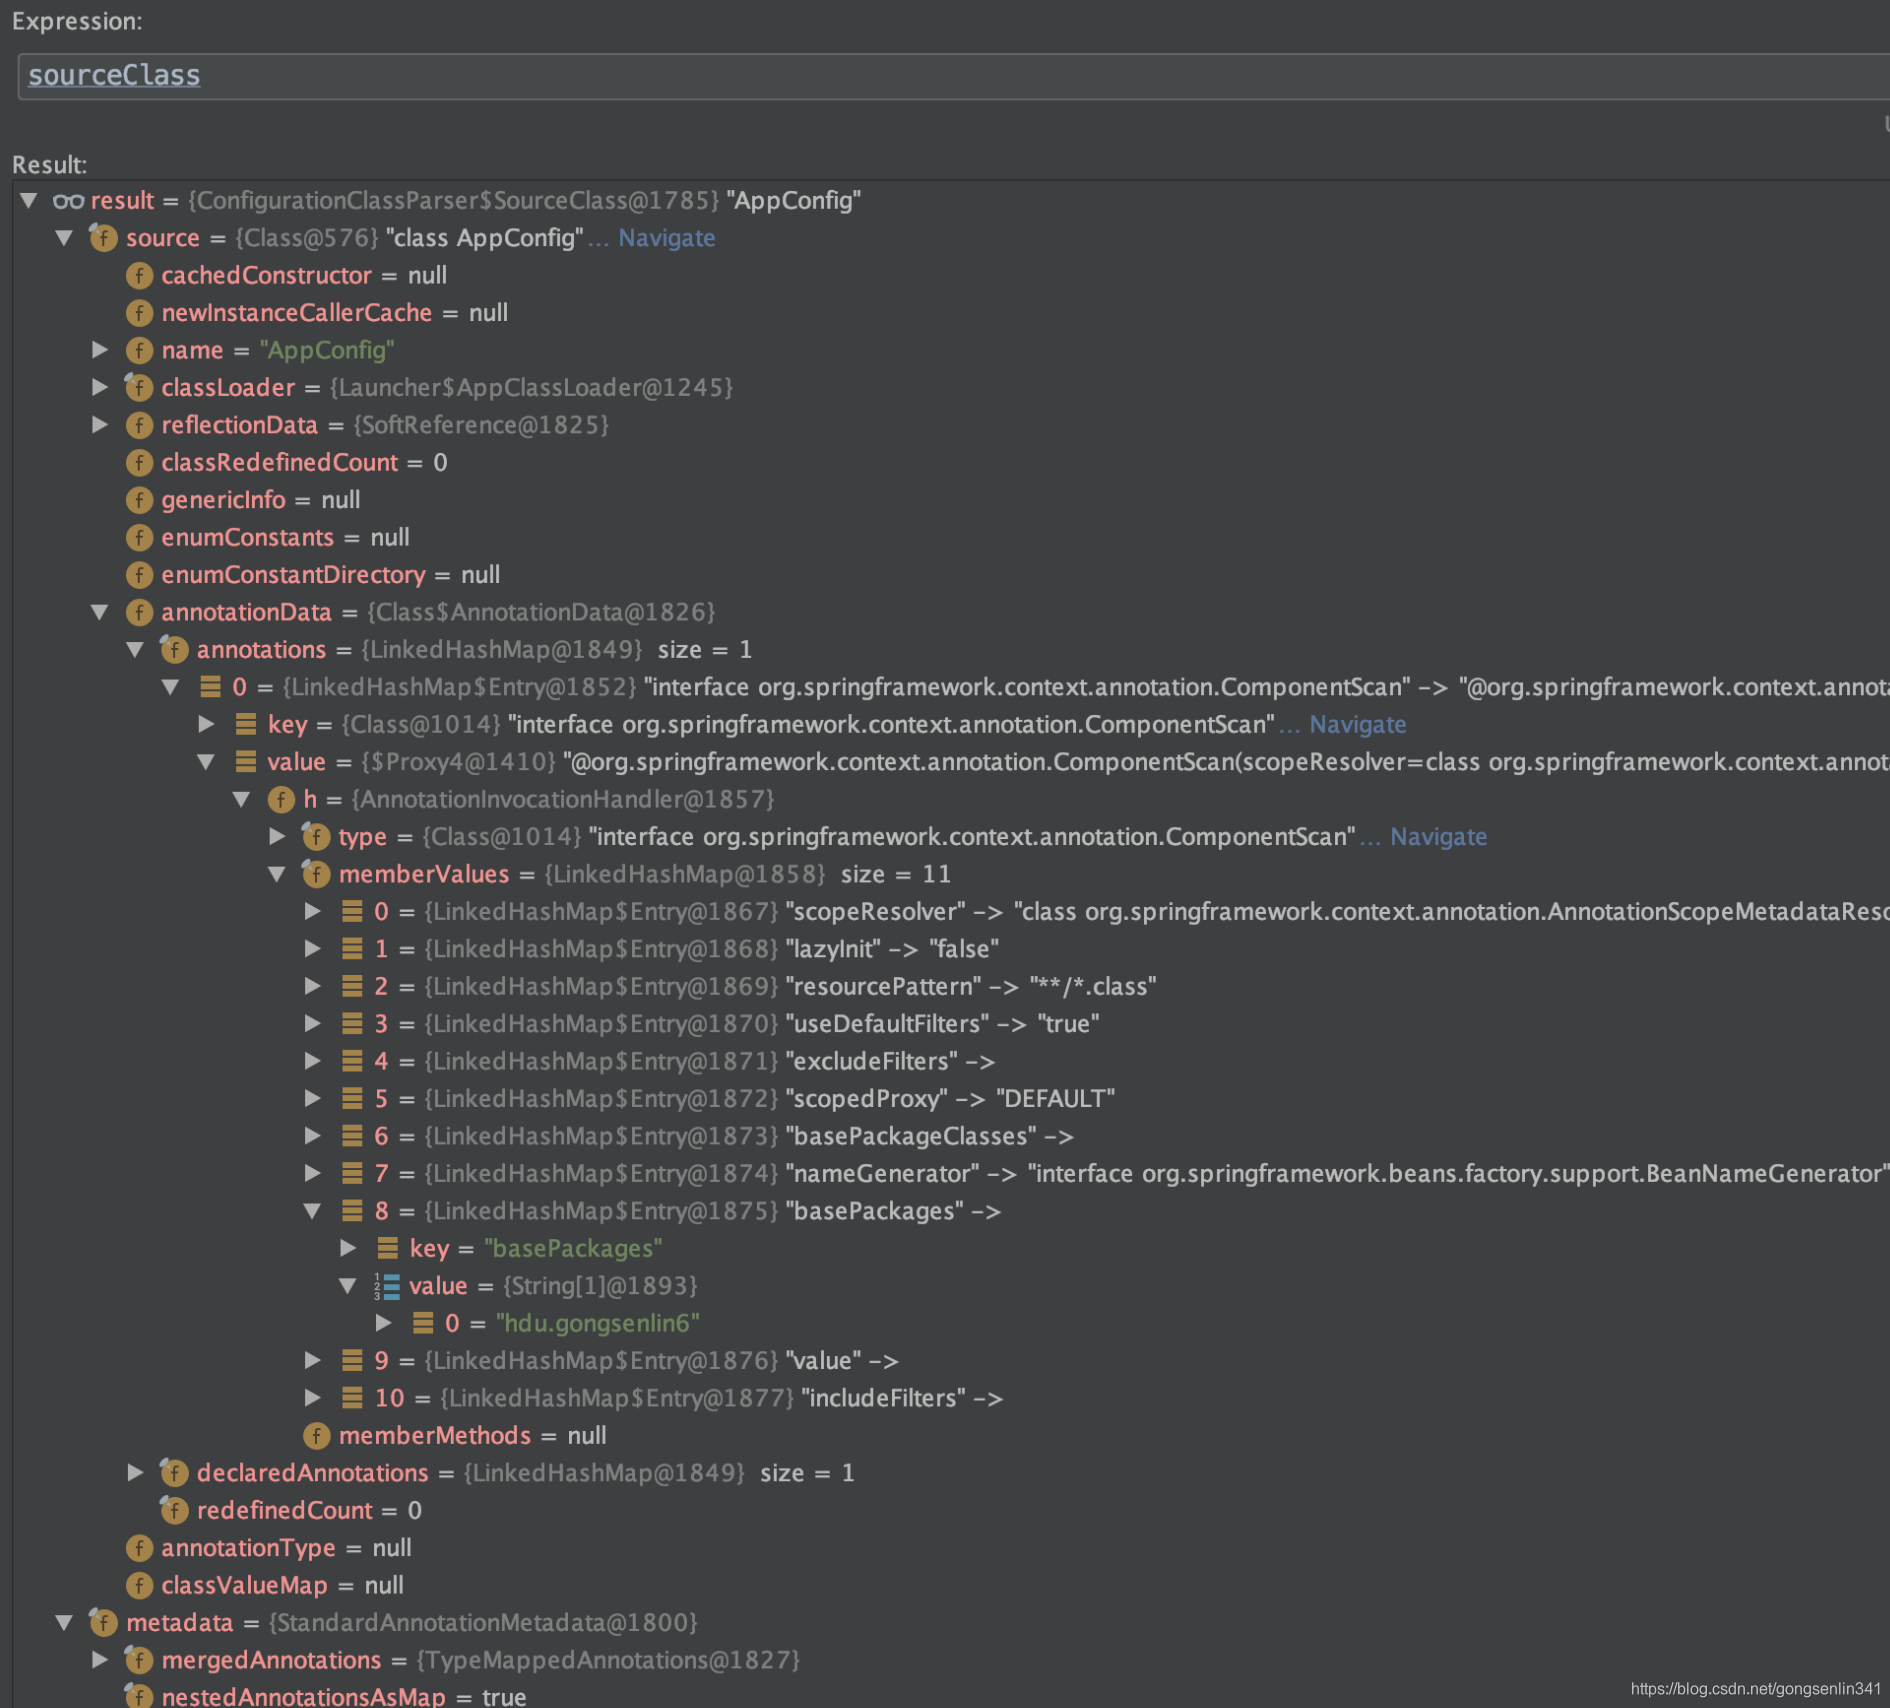Click the field icon of annotationData
The image size is (1890, 1708).
coord(139,612)
